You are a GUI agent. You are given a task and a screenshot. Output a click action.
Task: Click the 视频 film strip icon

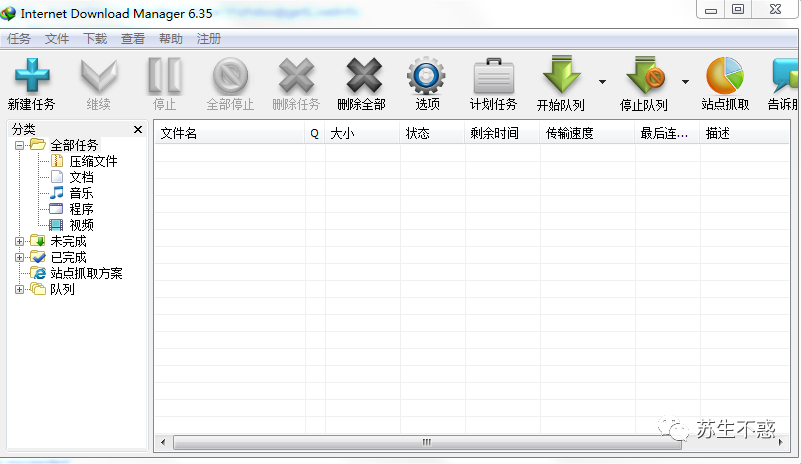tap(56, 225)
